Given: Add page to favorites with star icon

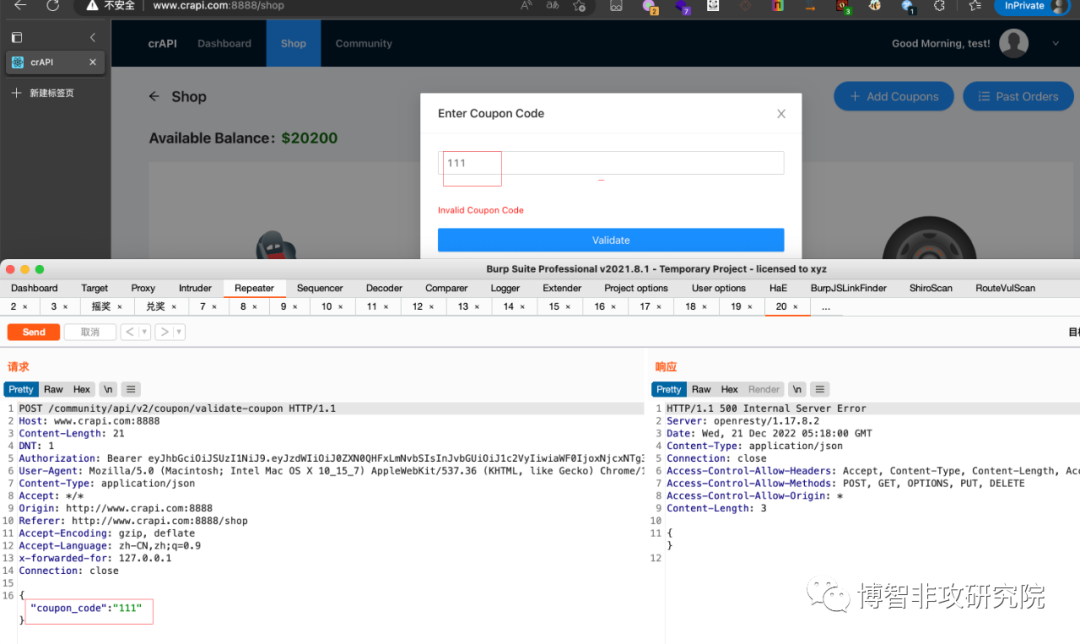Looking at the screenshot, I should point(579,6).
